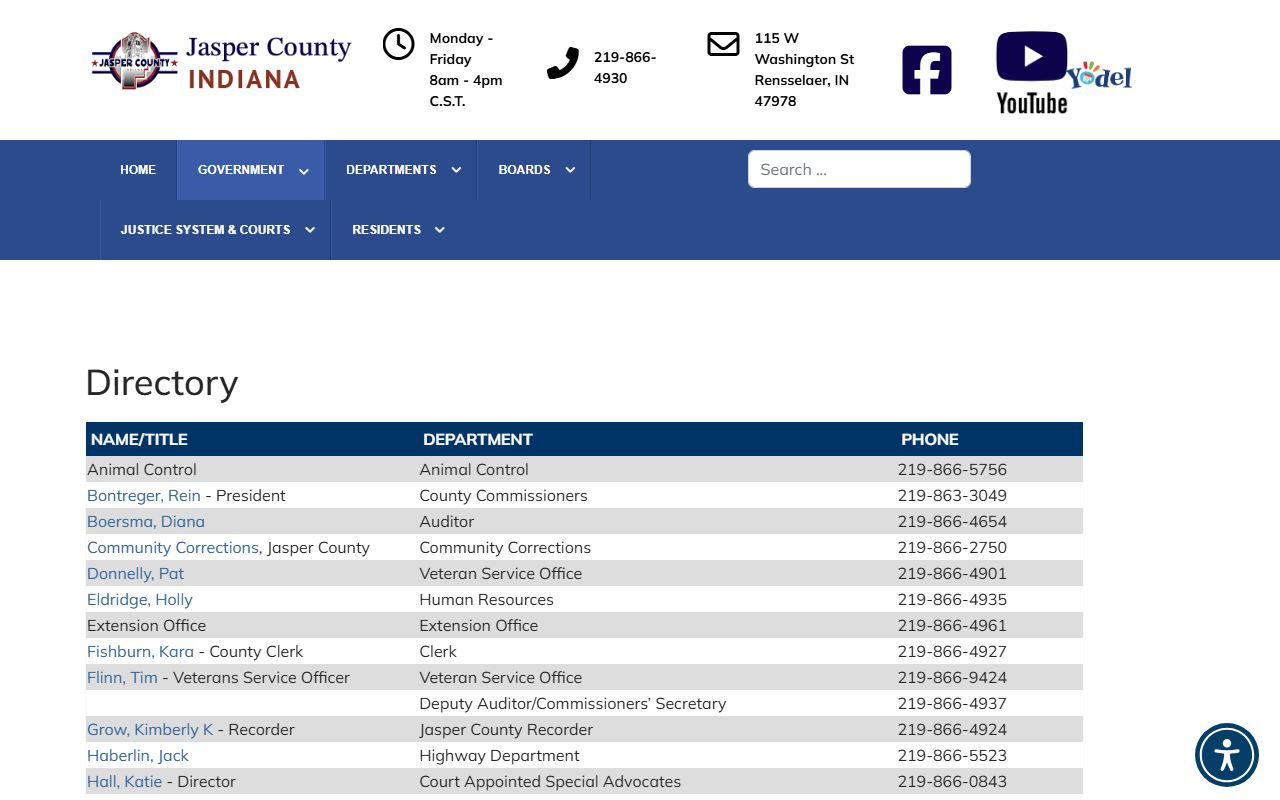This screenshot has height=800, width=1280.
Task: Open Haberlin, Jack directory link
Action: click(138, 756)
